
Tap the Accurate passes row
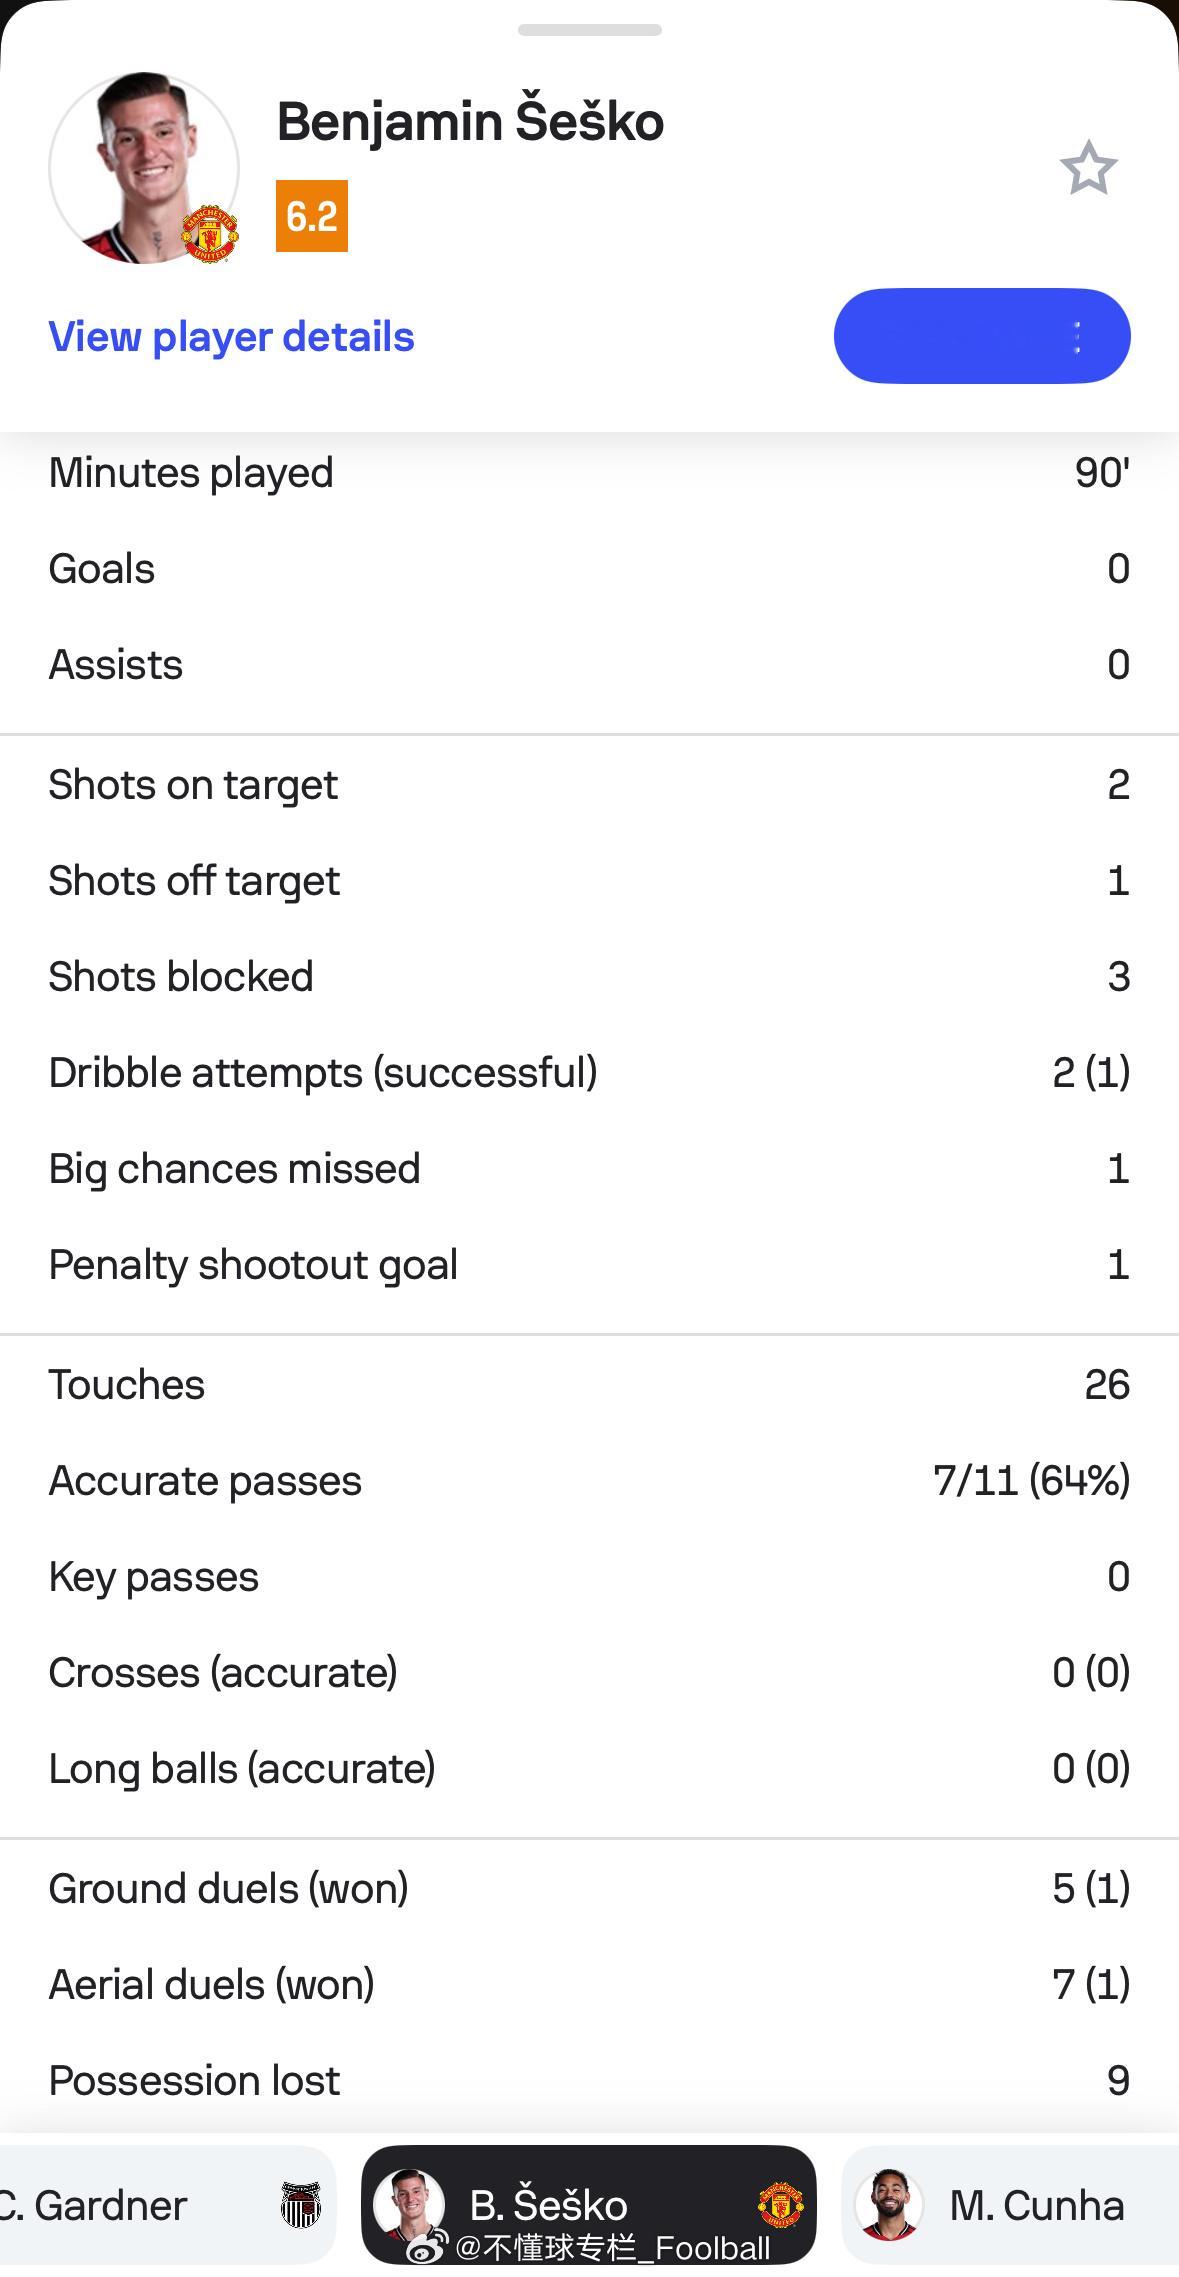click(589, 1481)
